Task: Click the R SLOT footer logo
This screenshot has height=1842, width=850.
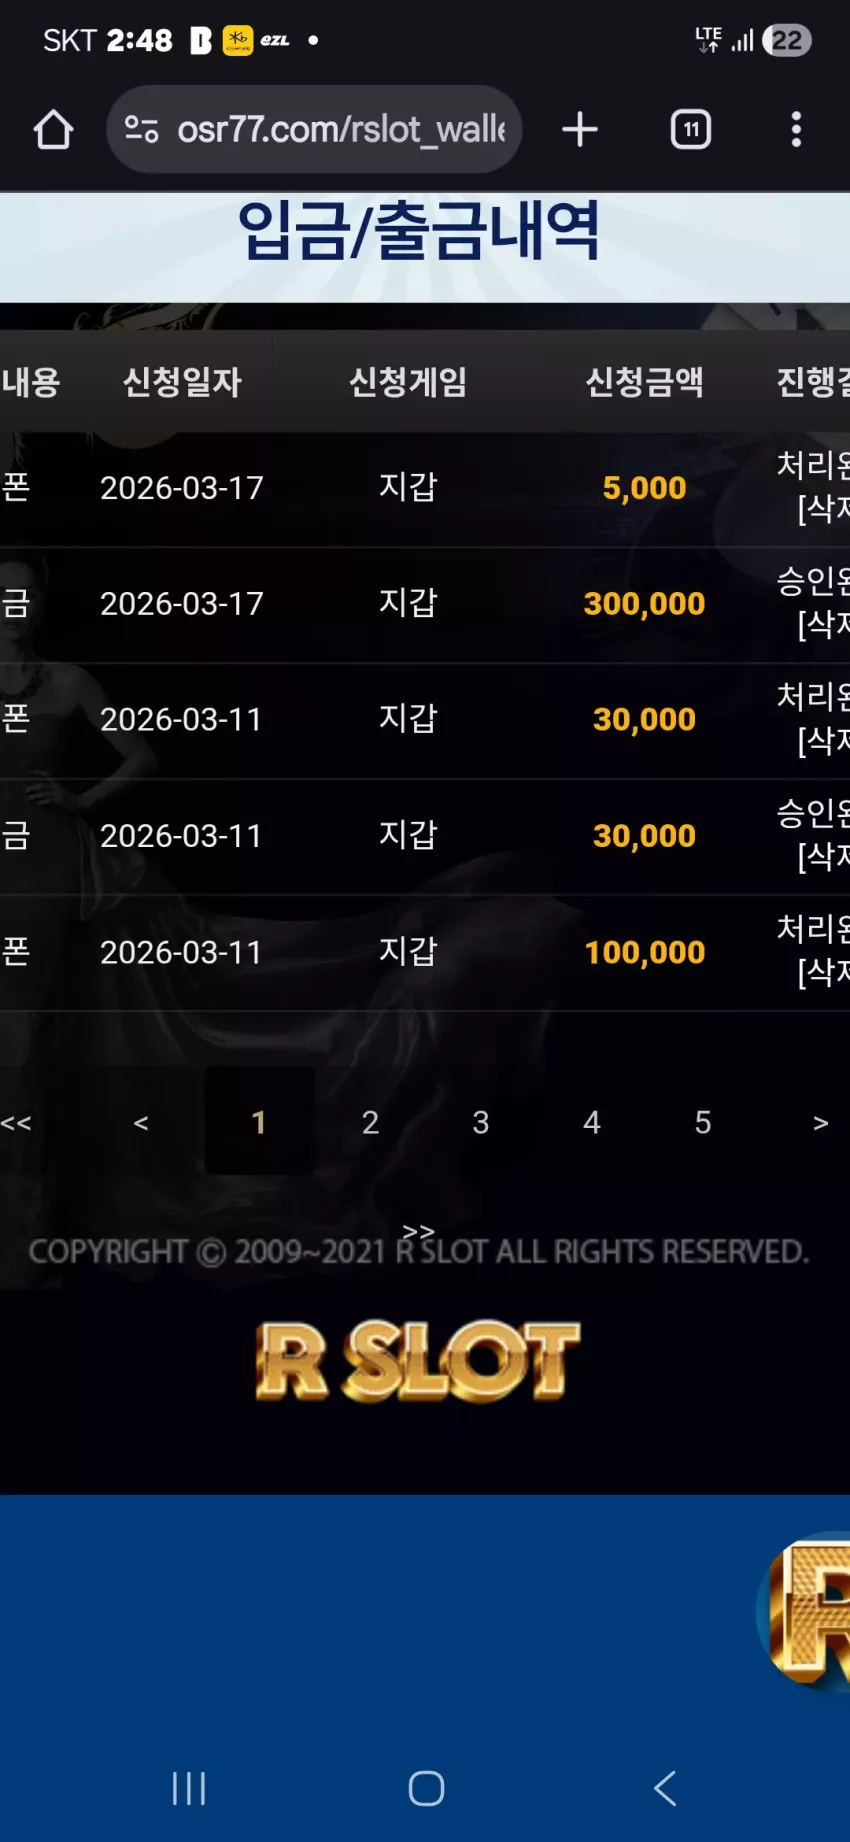Action: 417,1361
